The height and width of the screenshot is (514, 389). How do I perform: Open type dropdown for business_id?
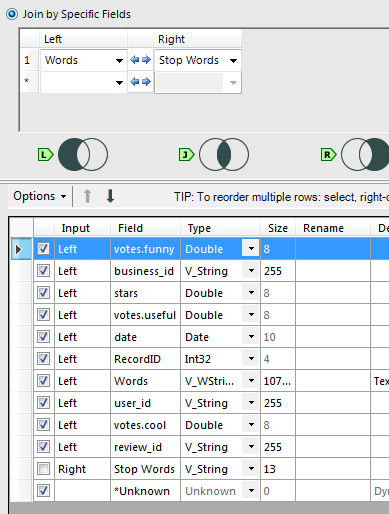tap(251, 271)
